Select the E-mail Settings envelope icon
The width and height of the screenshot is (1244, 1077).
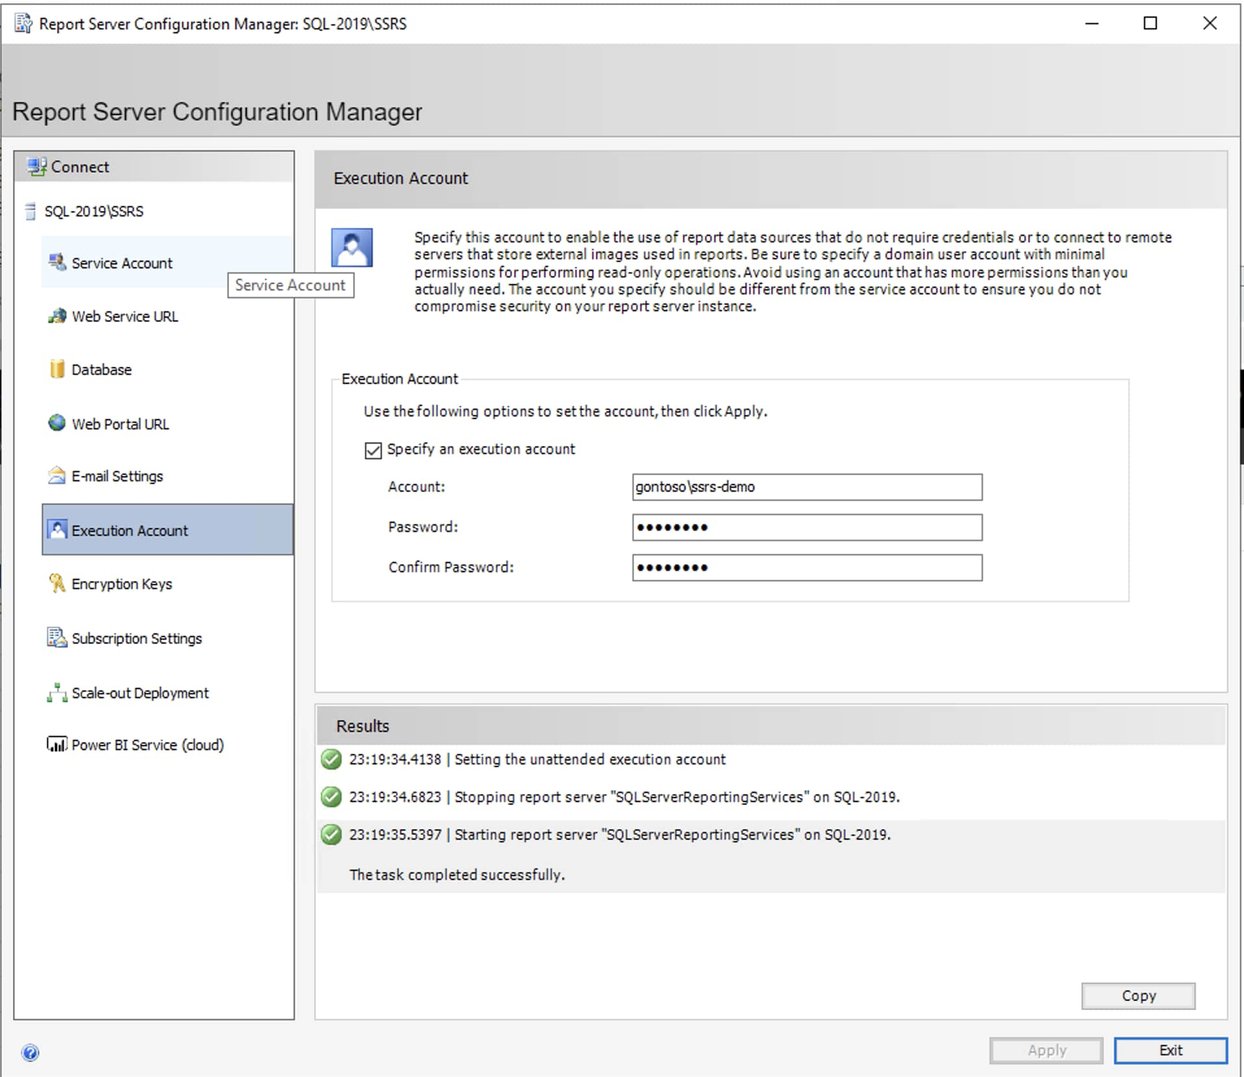tap(57, 476)
